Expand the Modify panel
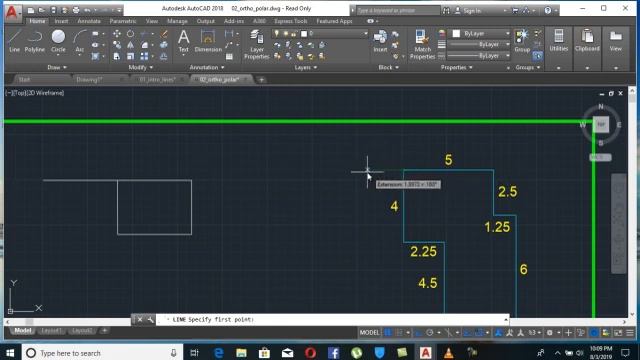 coord(140,67)
